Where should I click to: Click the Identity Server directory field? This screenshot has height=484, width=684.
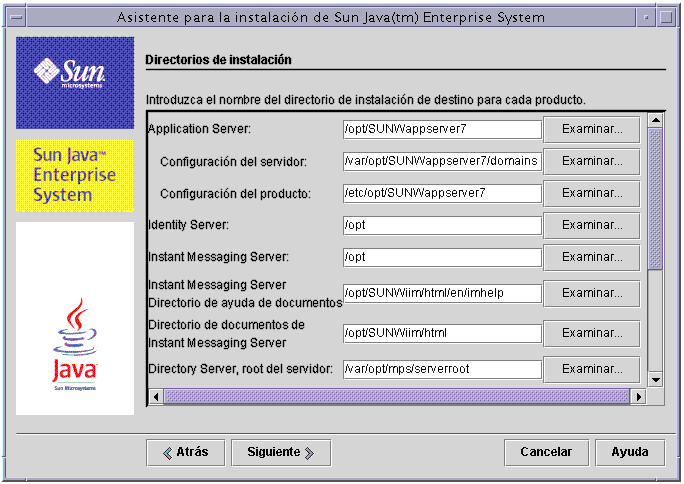(442, 225)
